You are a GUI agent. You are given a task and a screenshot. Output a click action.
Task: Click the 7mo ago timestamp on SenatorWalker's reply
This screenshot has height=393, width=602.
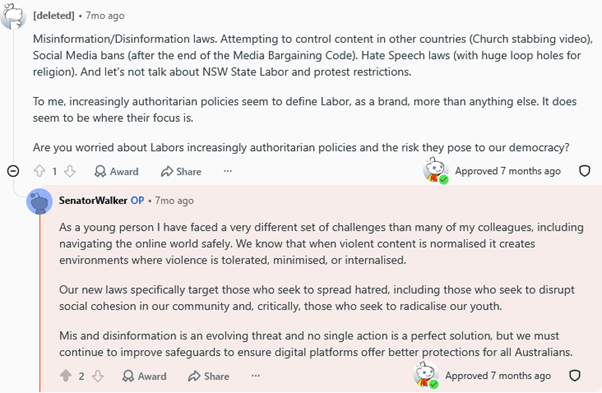(174, 200)
